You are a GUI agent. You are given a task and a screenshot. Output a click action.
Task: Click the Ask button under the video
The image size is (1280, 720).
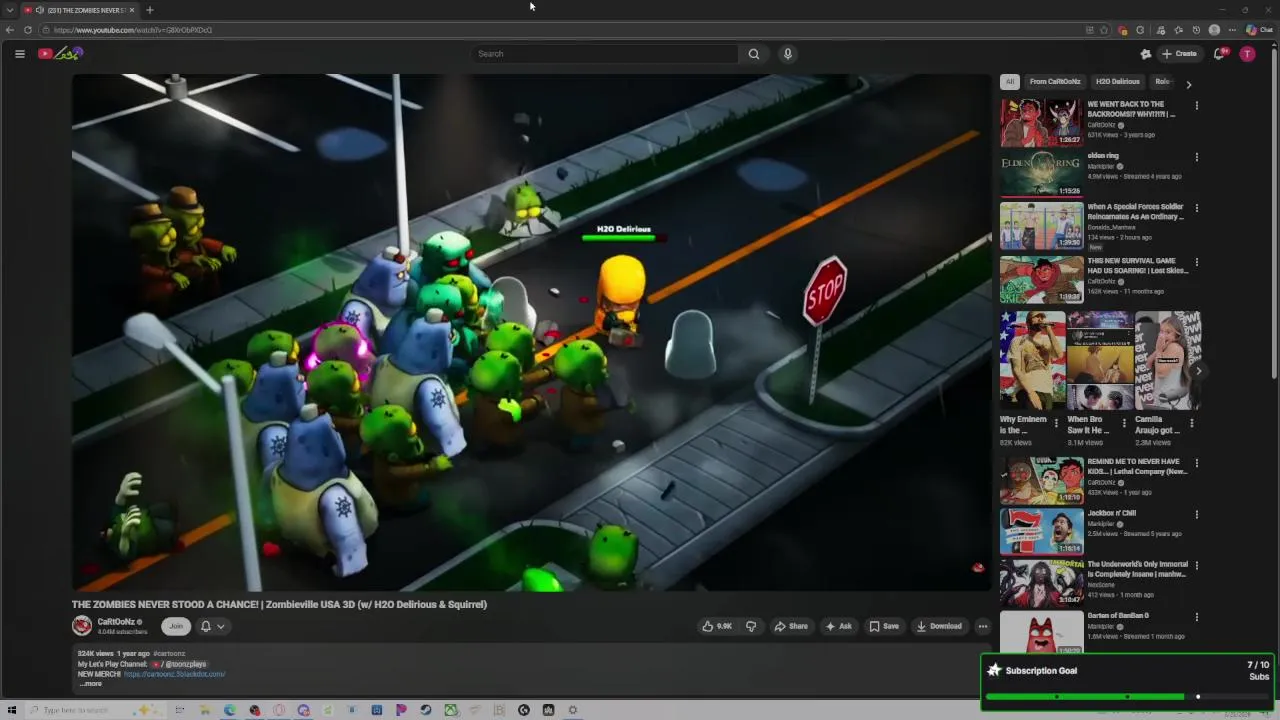click(x=838, y=626)
